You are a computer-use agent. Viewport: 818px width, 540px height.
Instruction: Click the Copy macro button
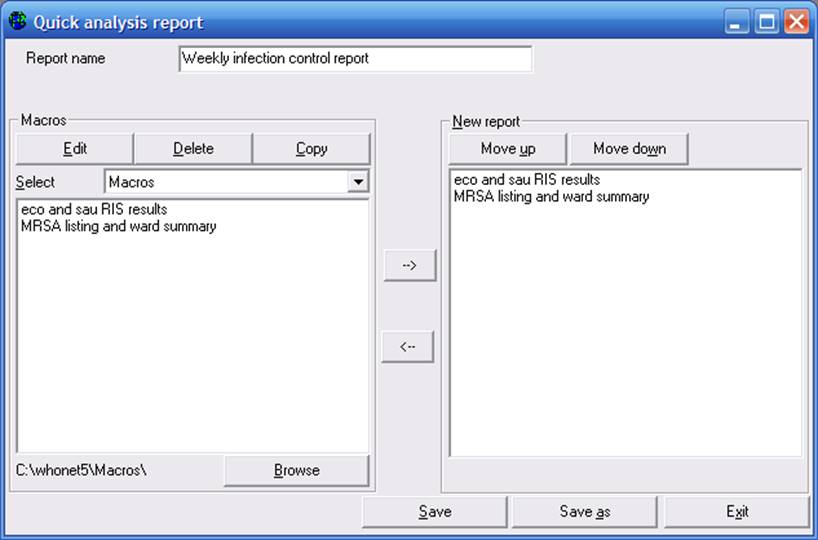311,149
